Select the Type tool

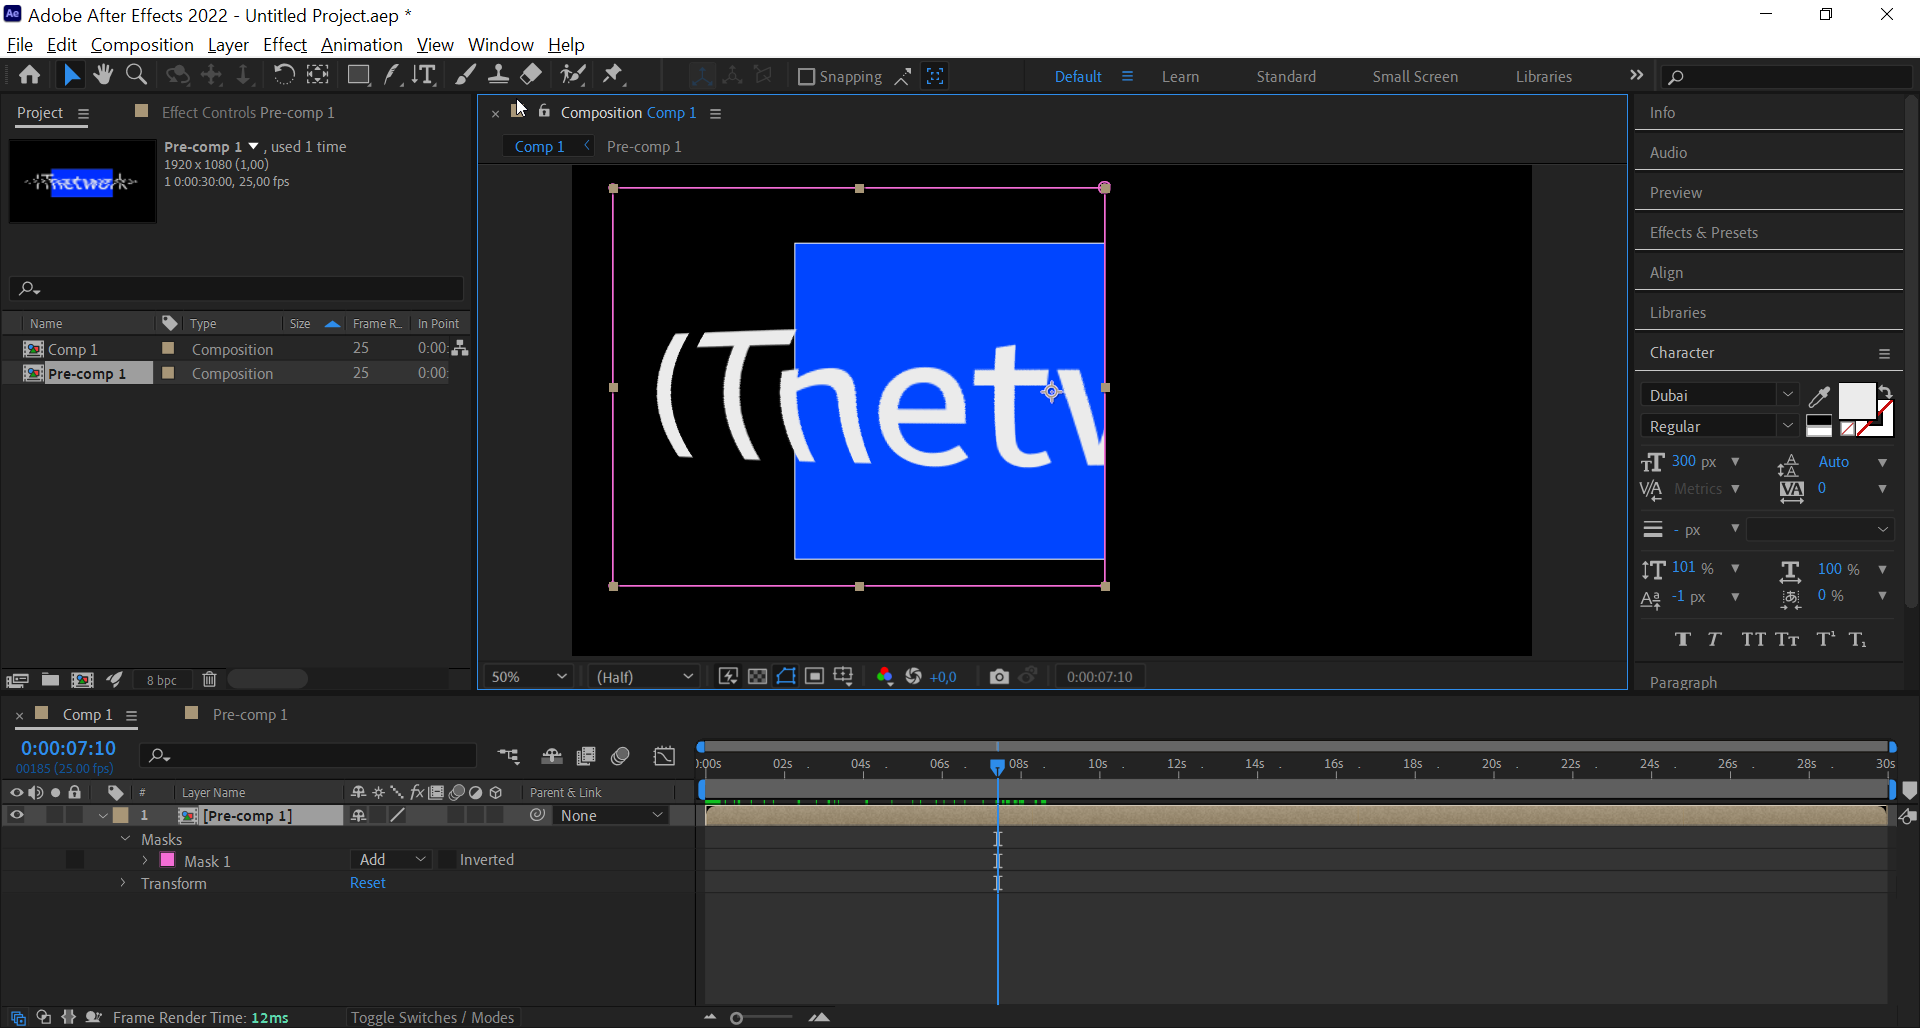(x=424, y=74)
